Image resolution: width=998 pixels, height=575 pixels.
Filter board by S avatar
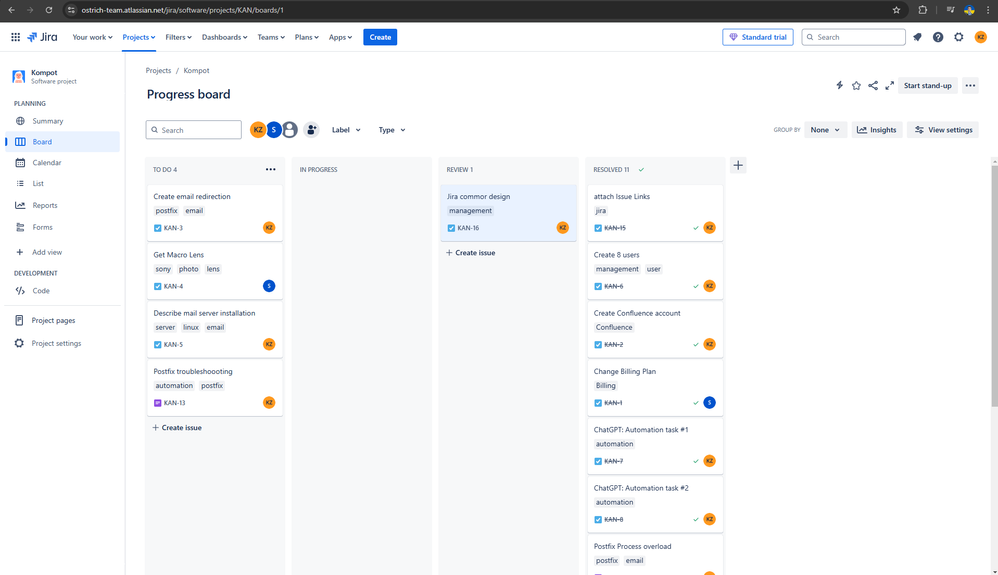pos(274,130)
